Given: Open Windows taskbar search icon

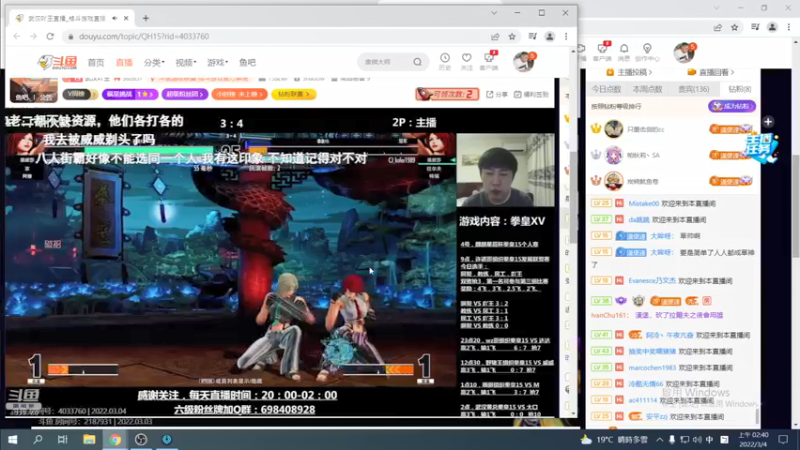Looking at the screenshot, I should pos(38,439).
